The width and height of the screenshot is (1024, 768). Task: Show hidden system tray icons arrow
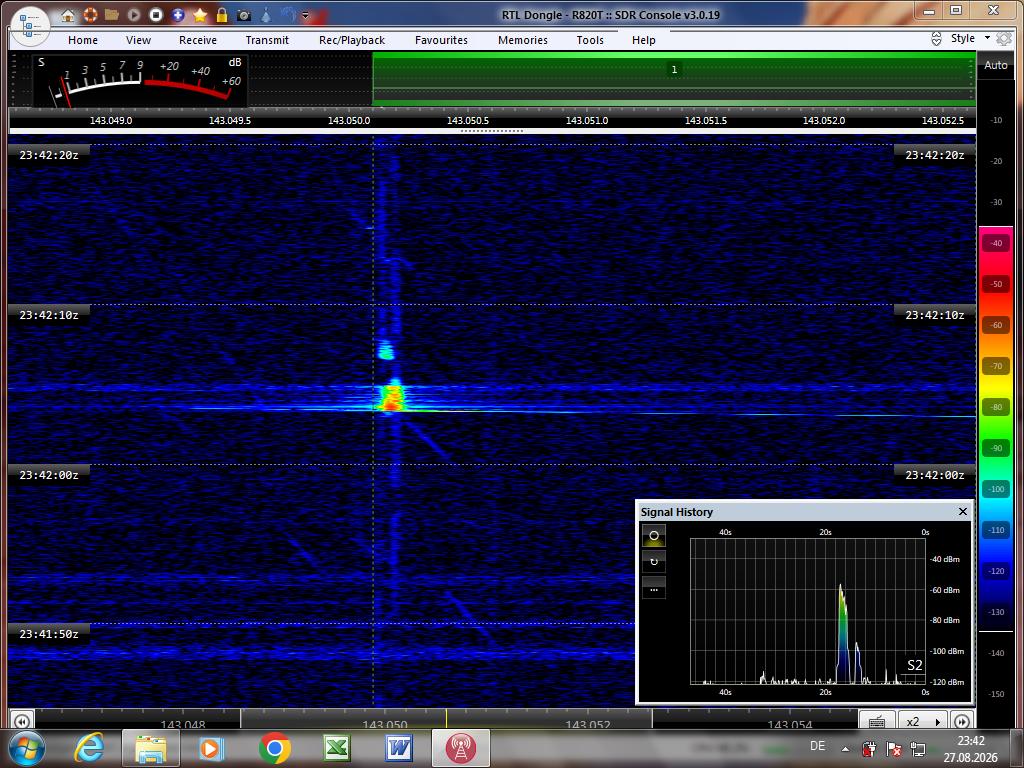pos(845,749)
